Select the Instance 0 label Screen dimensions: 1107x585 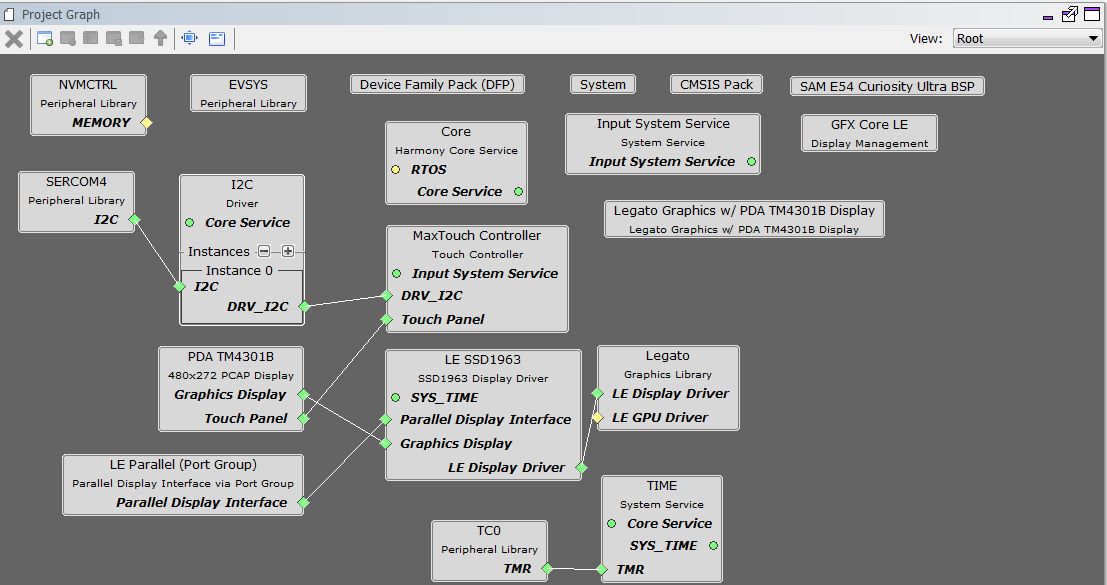point(239,270)
